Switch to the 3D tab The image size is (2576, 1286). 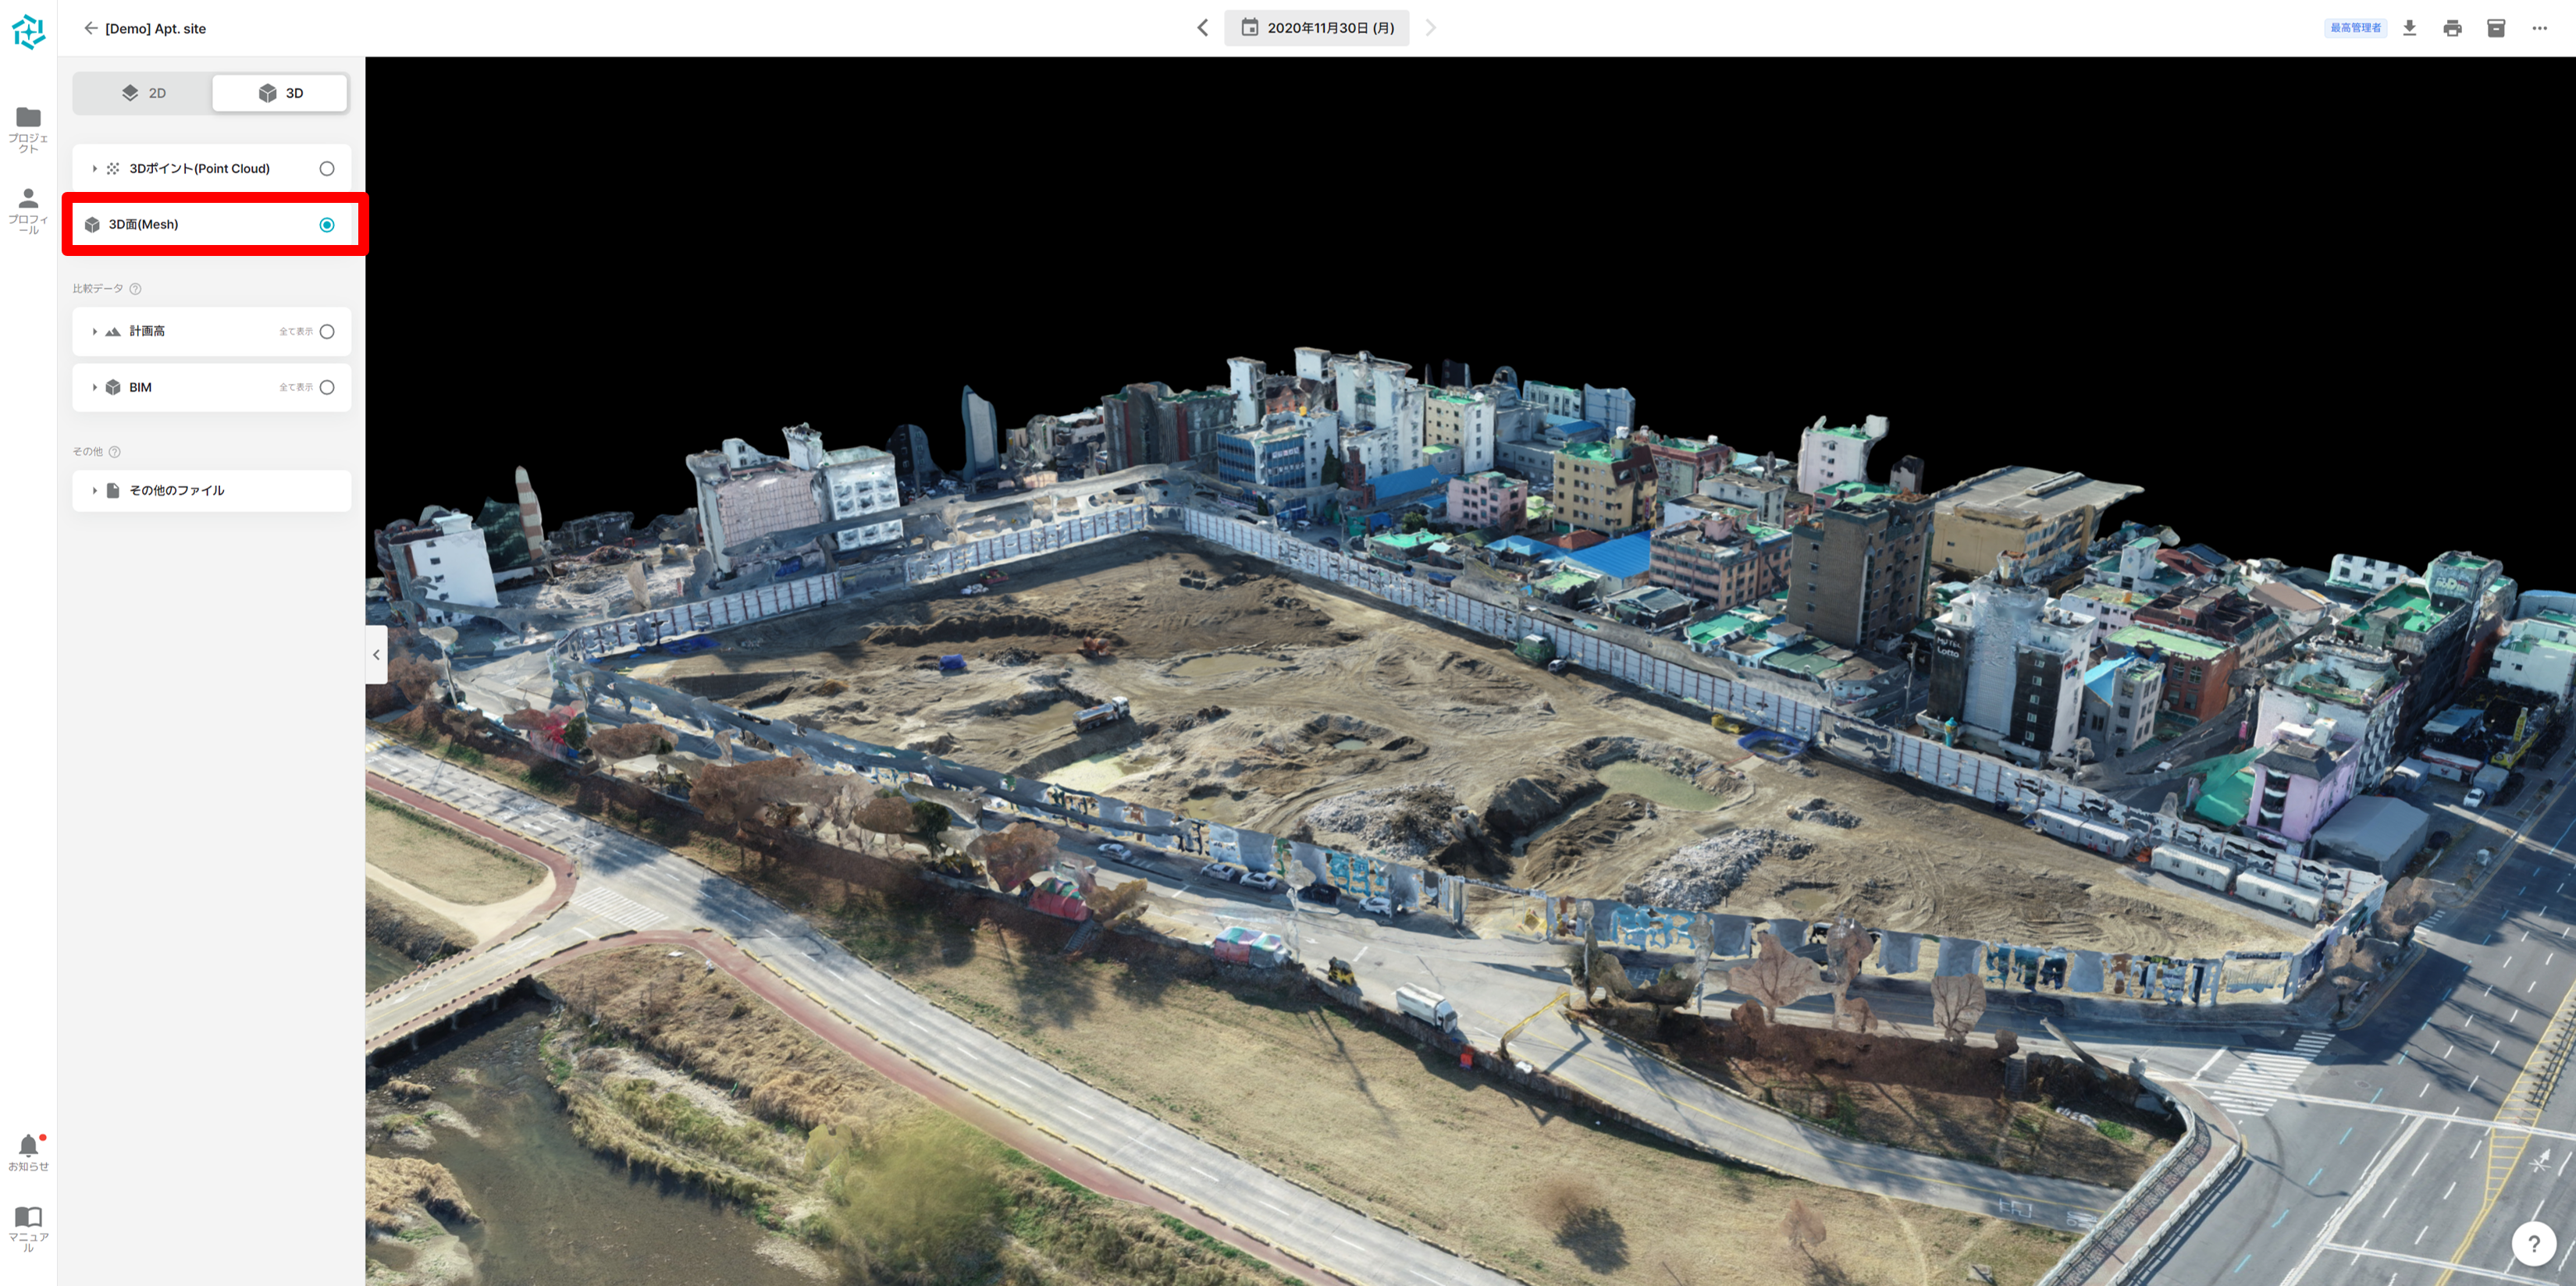280,93
